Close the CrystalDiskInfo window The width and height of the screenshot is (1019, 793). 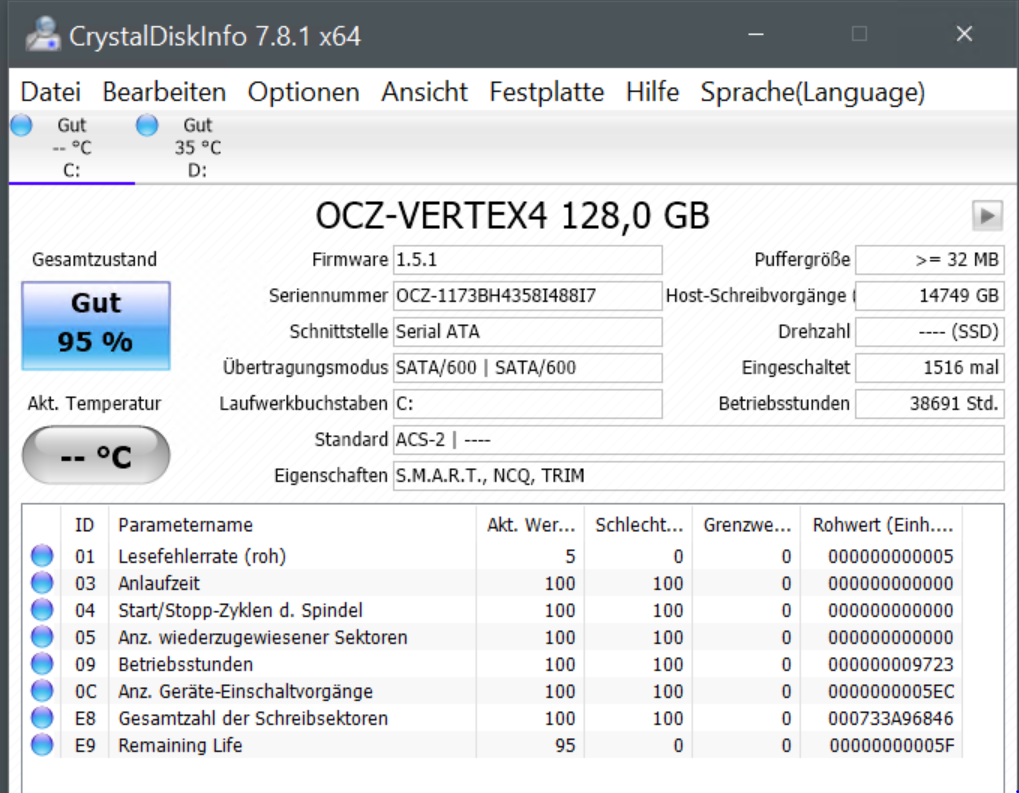964,34
